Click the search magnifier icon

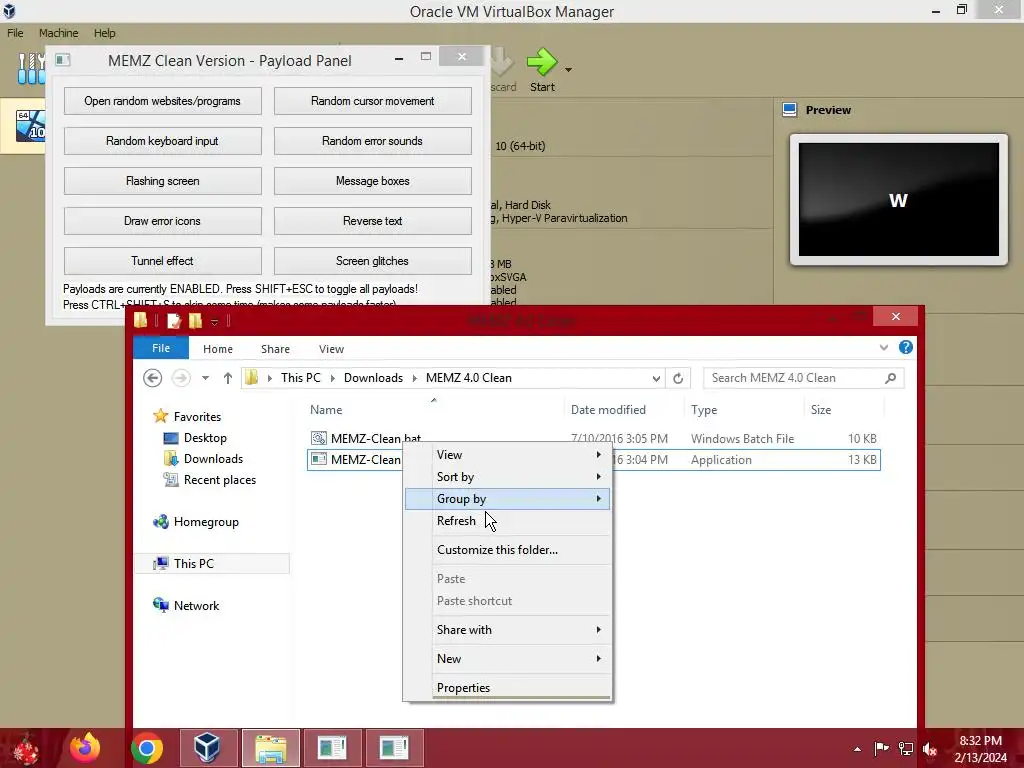[890, 377]
